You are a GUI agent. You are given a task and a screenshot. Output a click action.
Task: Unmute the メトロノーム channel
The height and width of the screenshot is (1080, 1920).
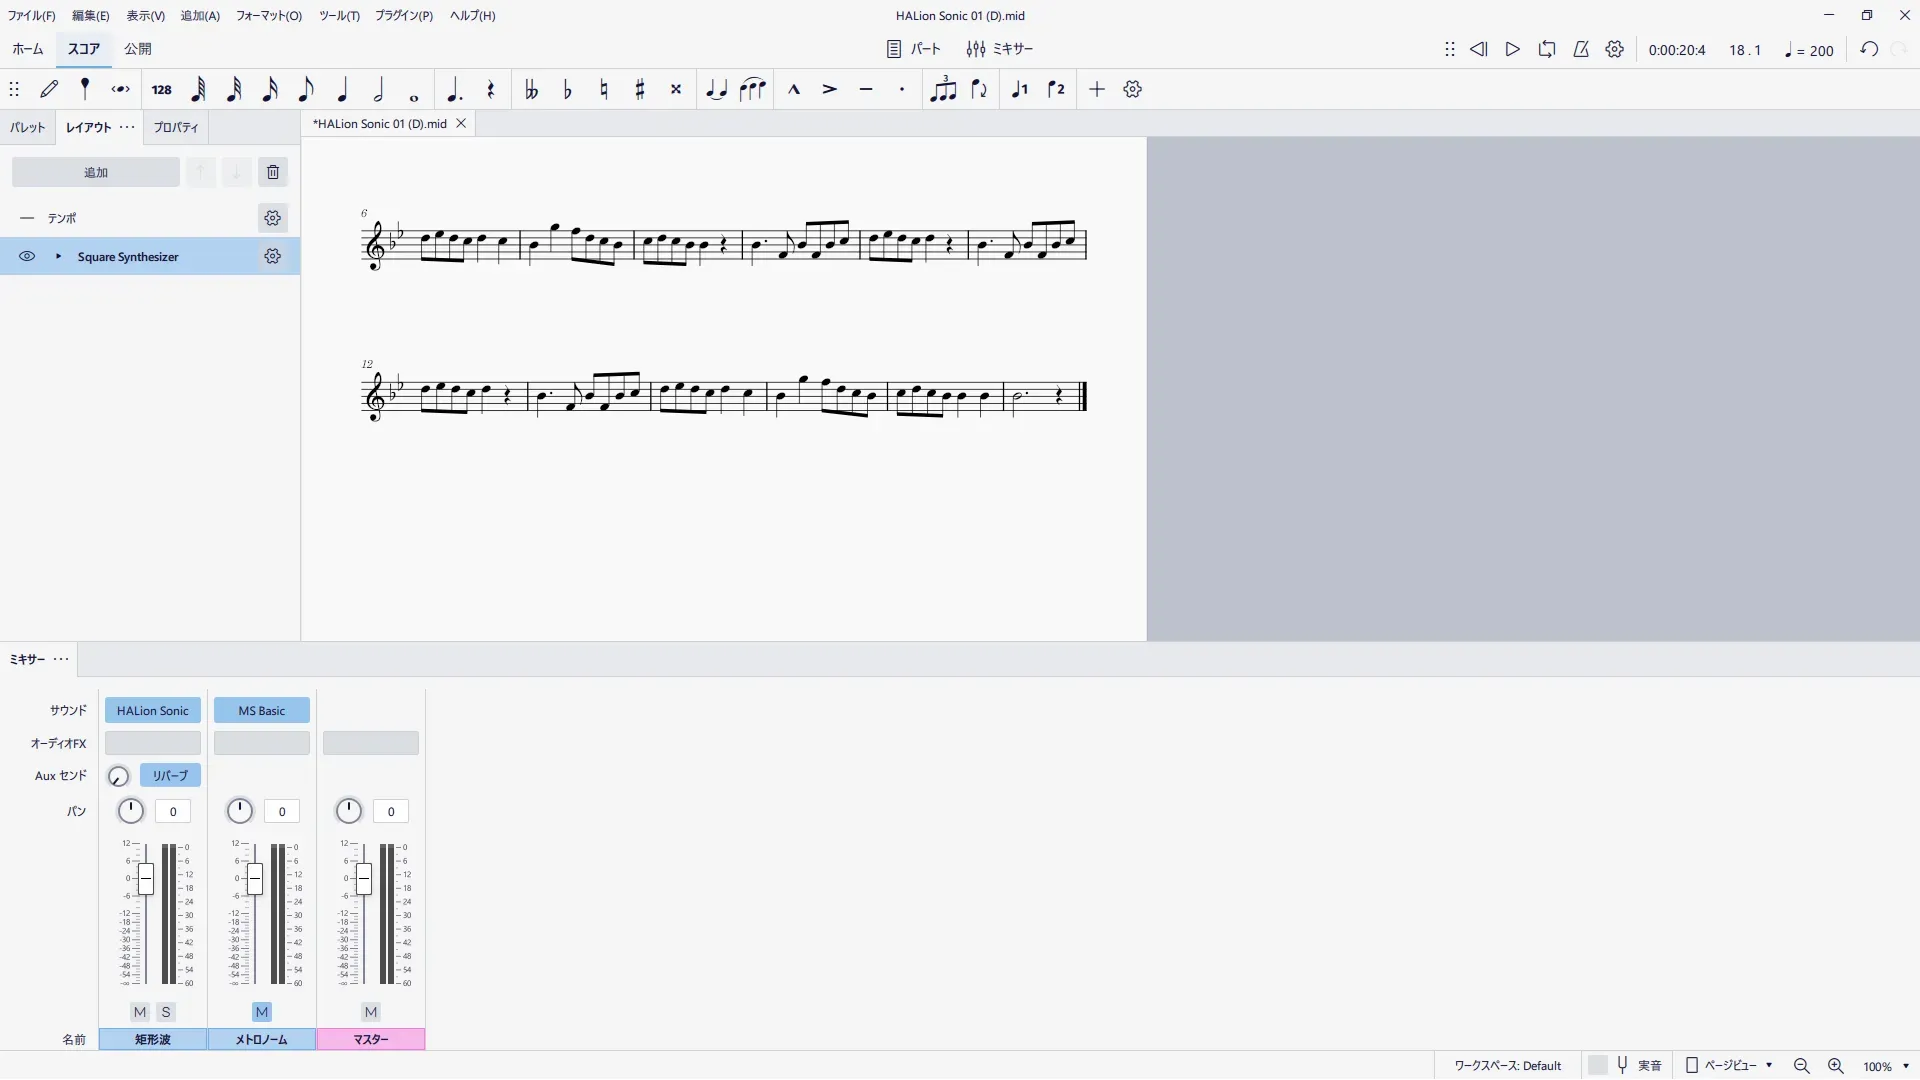pyautogui.click(x=261, y=1012)
